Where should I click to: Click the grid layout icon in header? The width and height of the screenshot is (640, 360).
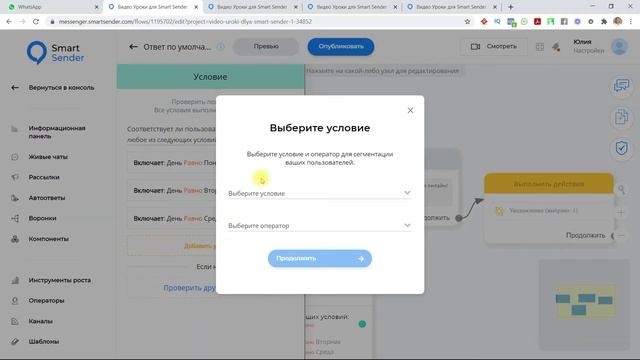click(540, 47)
